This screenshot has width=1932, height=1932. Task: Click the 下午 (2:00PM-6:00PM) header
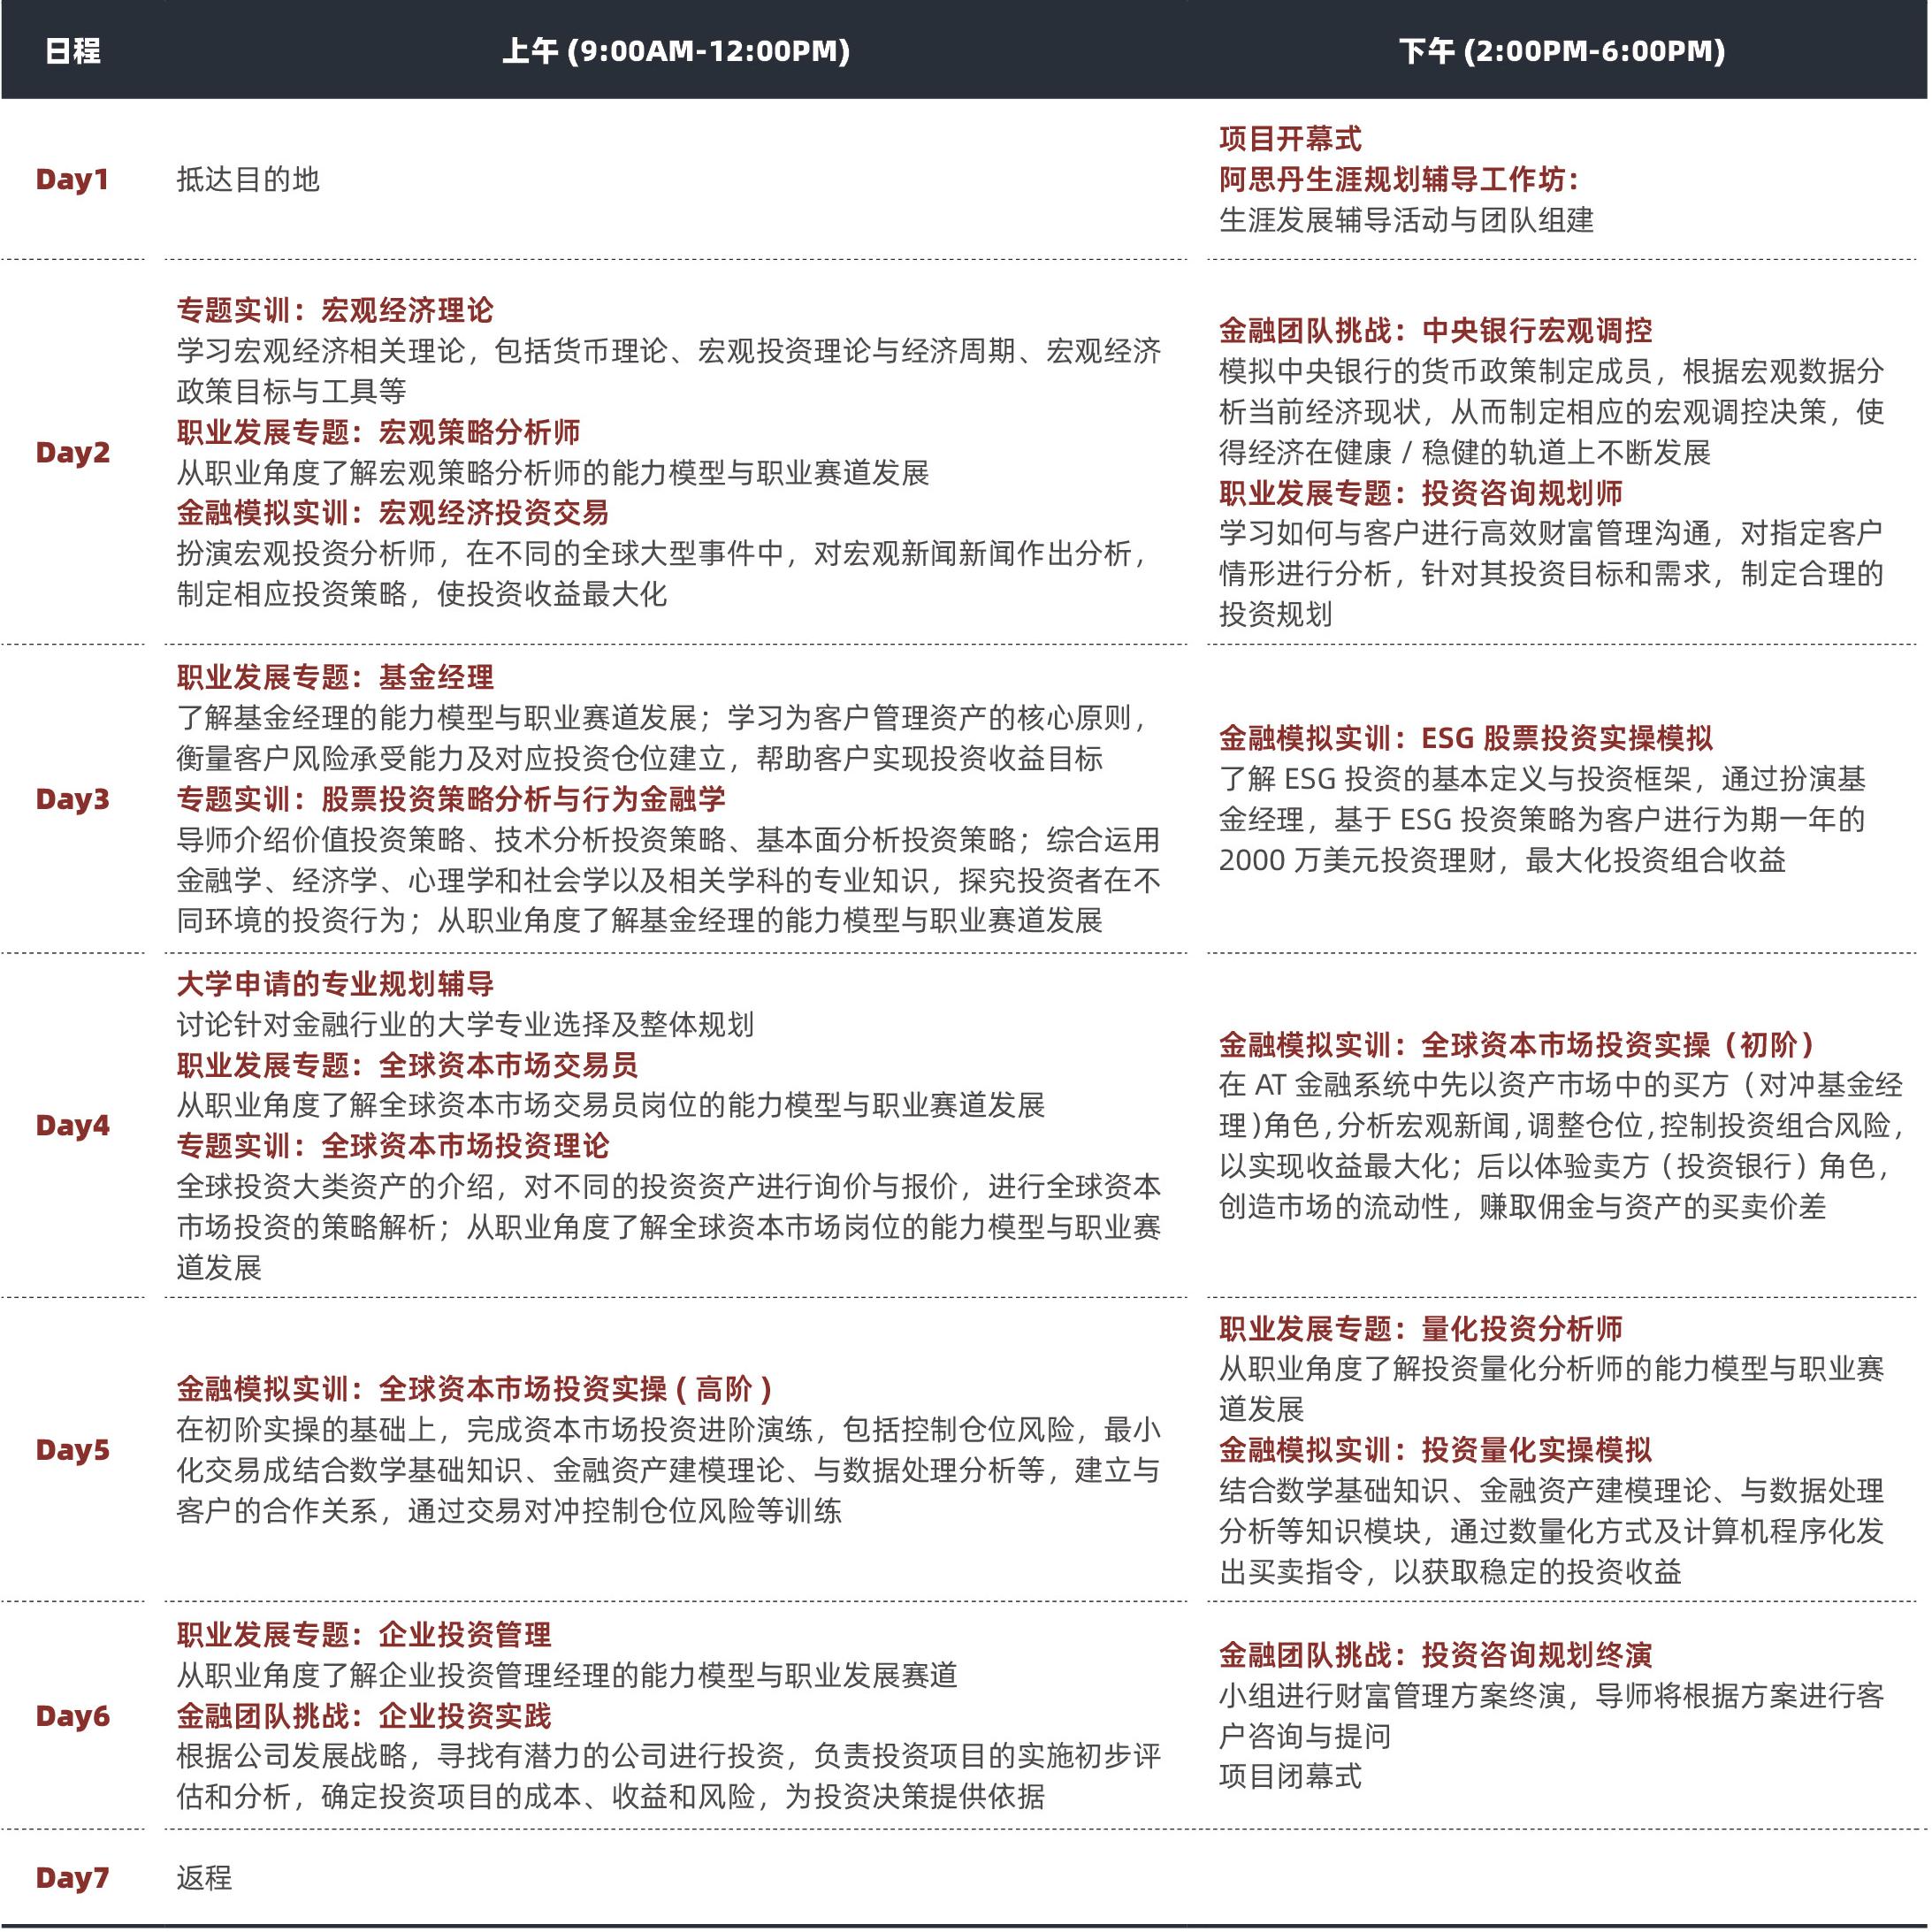coord(1561,51)
